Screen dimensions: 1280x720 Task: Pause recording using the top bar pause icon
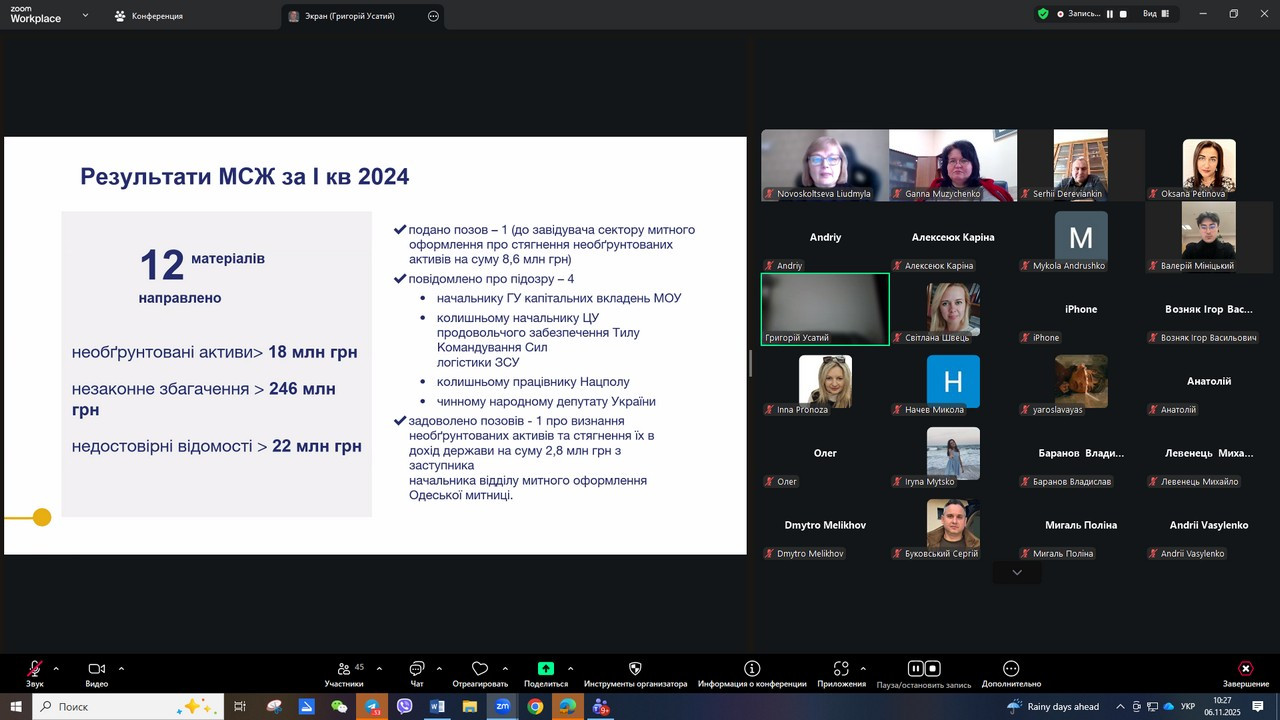tap(1110, 14)
